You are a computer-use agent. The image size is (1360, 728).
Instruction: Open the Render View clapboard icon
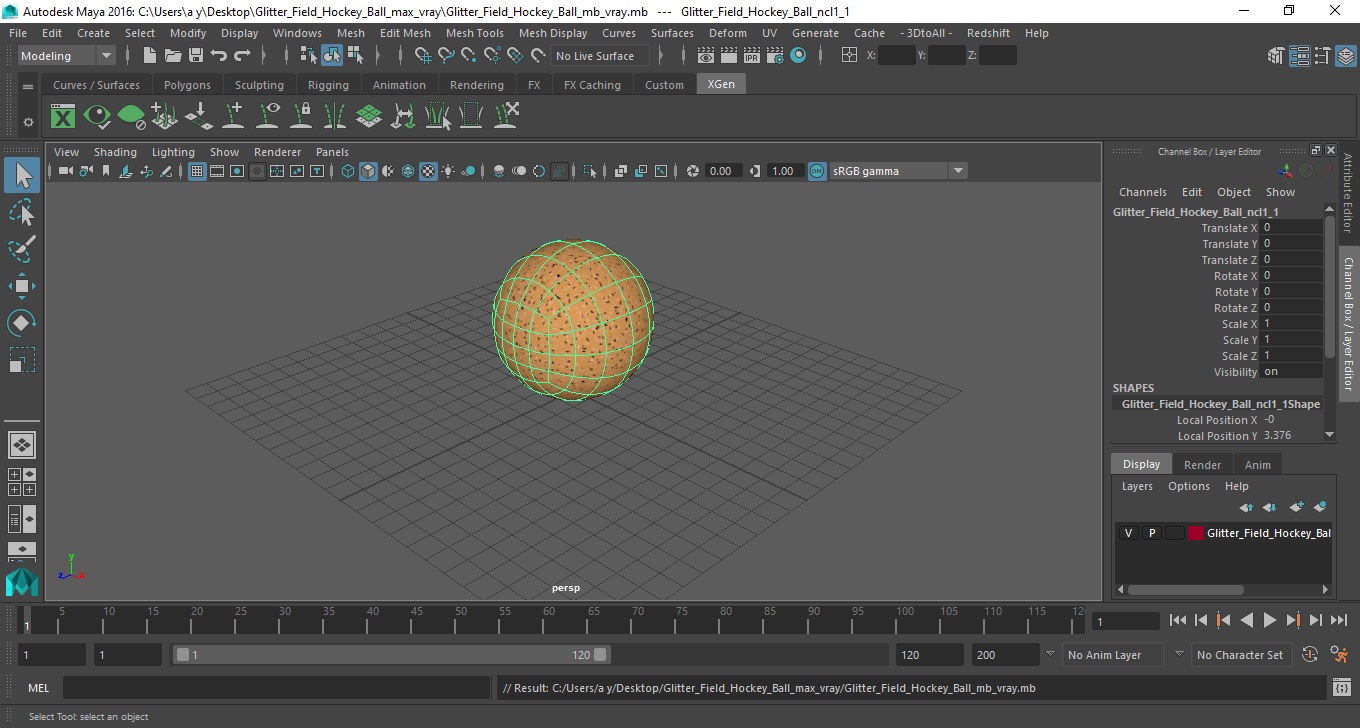[706, 56]
